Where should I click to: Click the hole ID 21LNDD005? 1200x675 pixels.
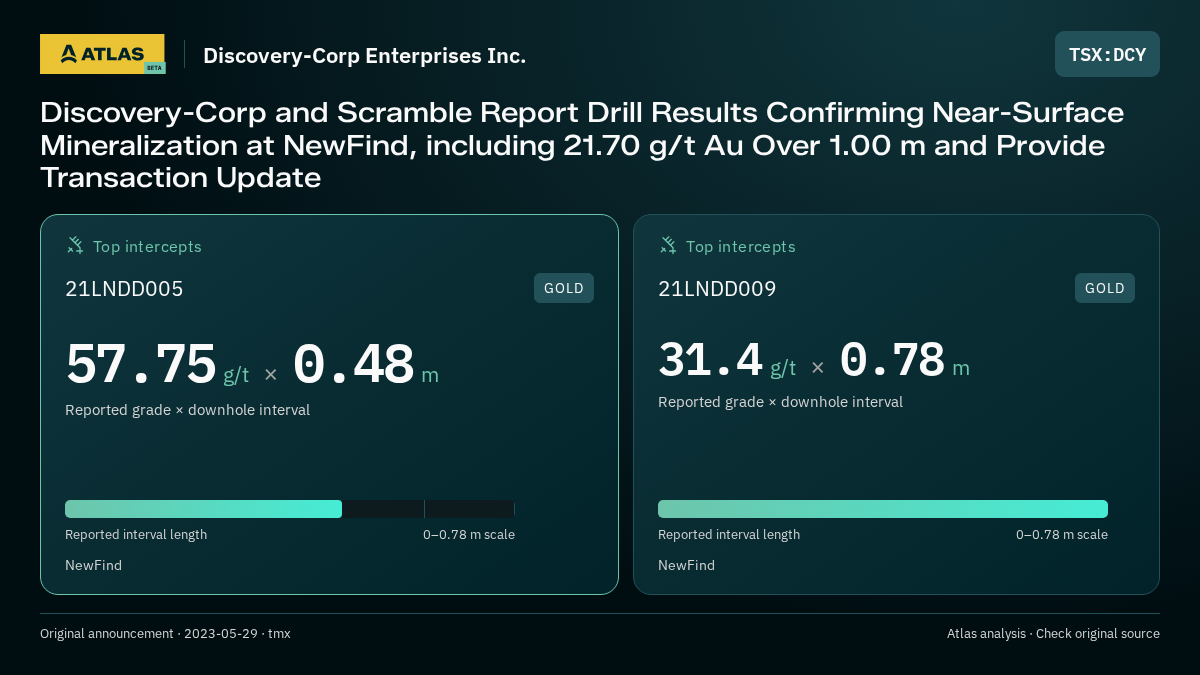click(x=124, y=289)
